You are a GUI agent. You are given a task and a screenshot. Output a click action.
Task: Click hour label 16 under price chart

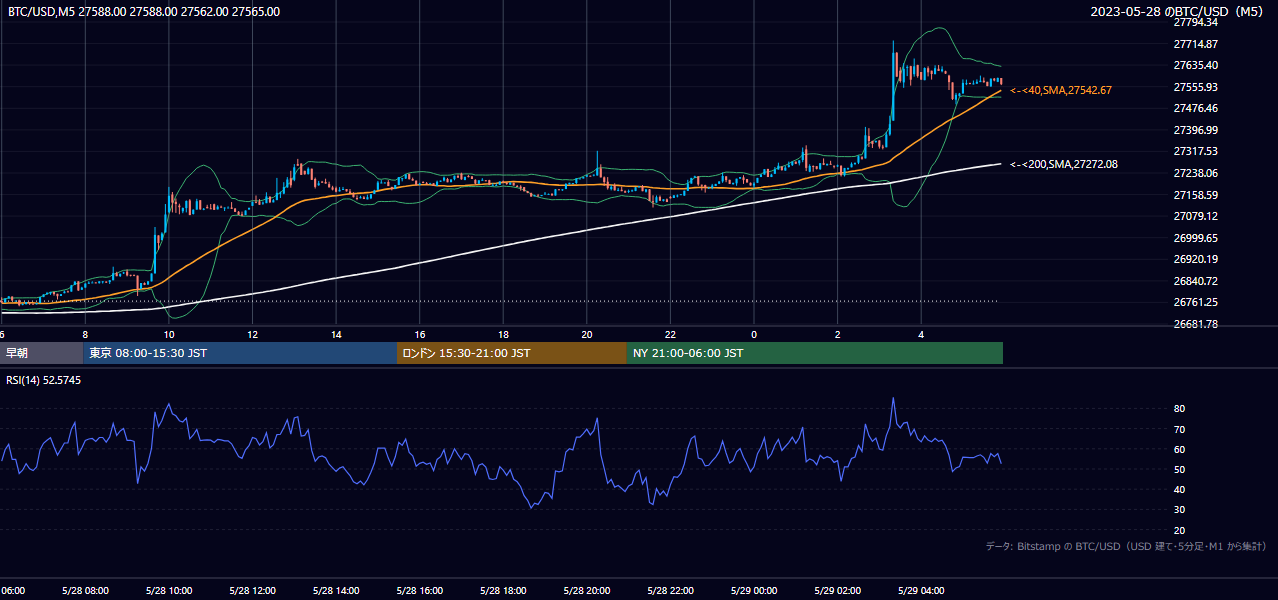point(420,334)
